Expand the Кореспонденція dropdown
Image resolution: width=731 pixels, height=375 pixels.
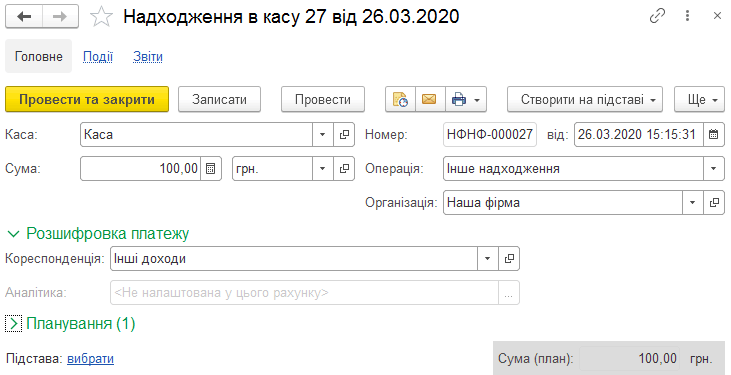[488, 258]
